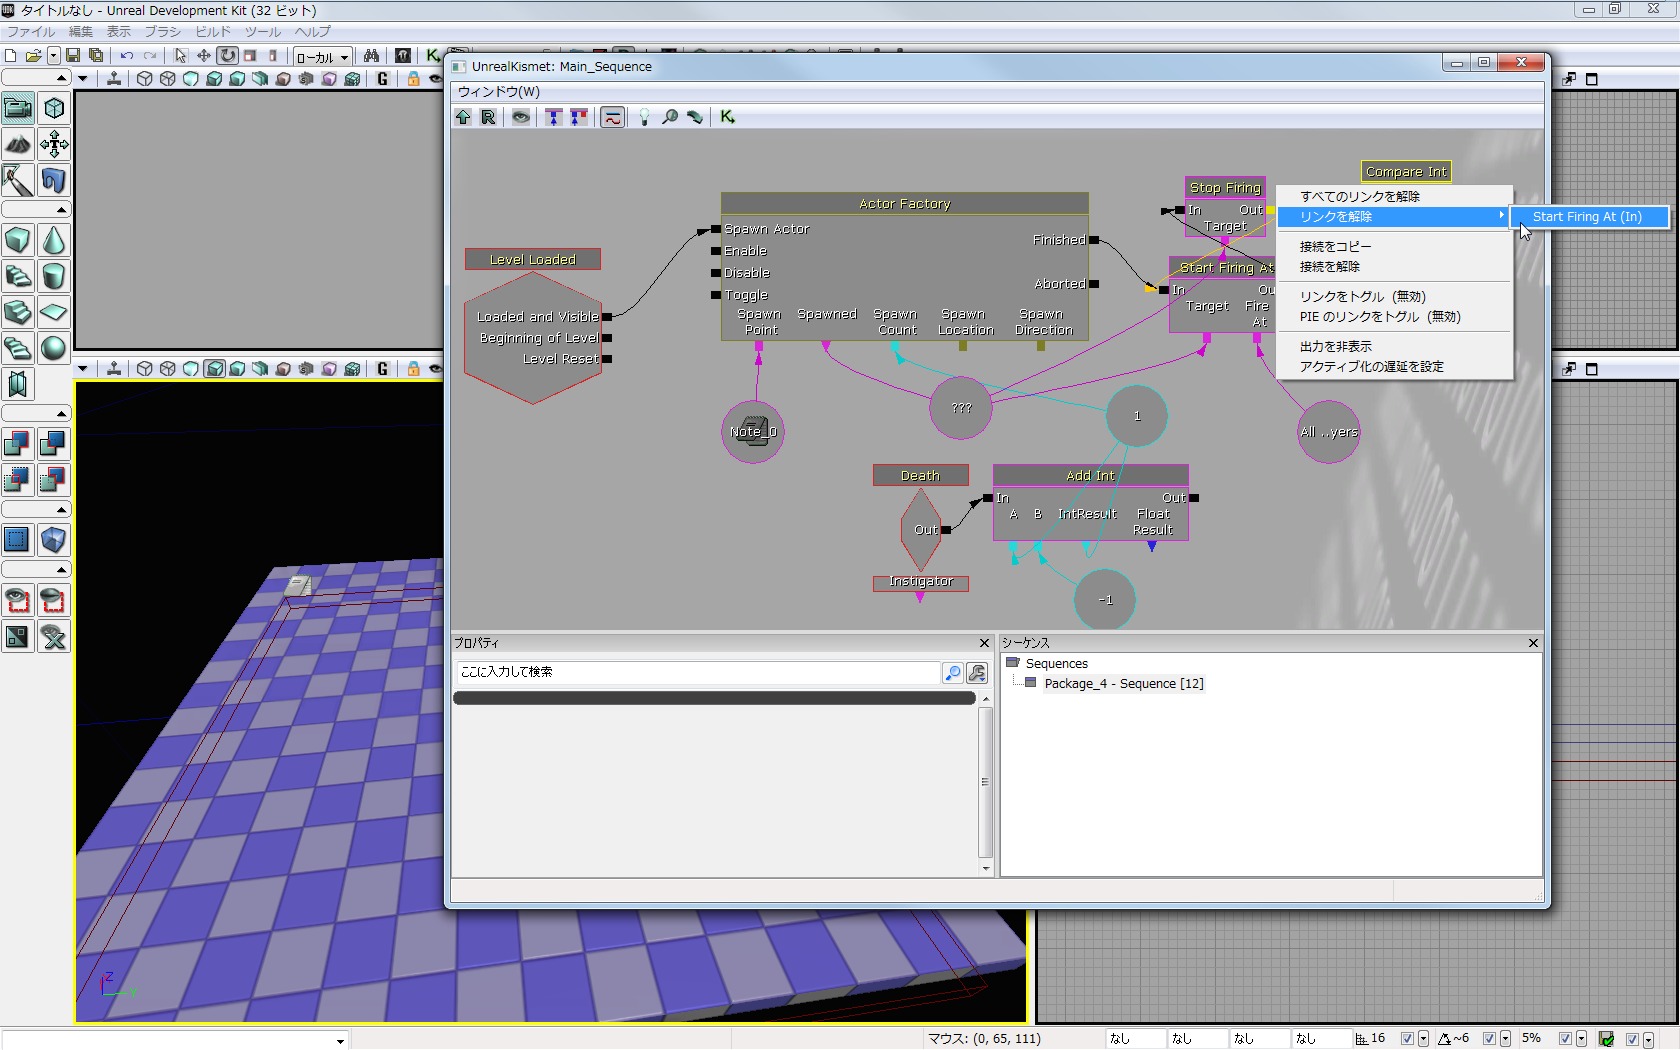Toggle the rotation snap checkbox near ~6
Viewport: 1680px width, 1050px height.
(1489, 1039)
